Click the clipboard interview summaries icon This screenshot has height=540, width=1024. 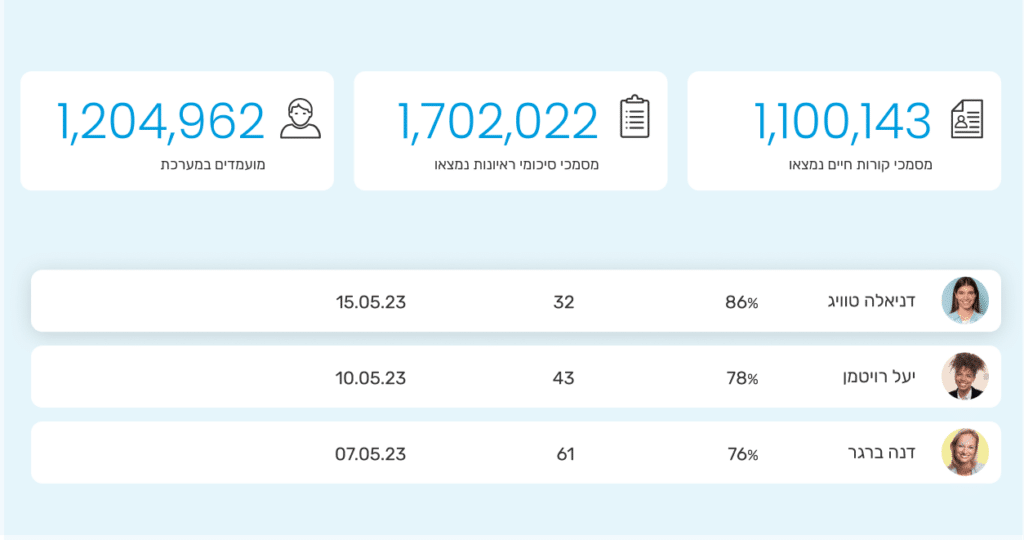tap(634, 117)
